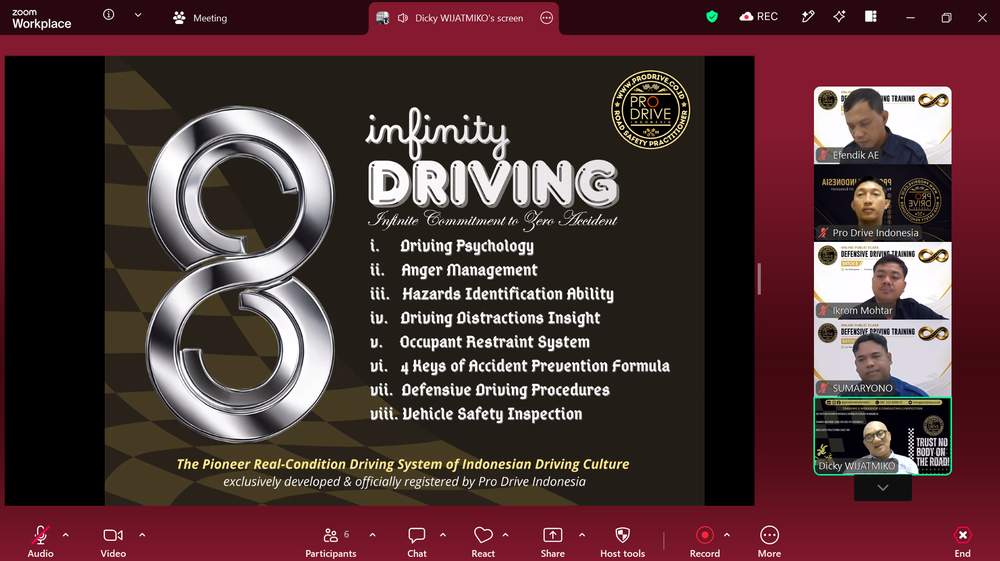Minimize the Zoom window
Screen dimensions: 1000x561
click(x=910, y=18)
